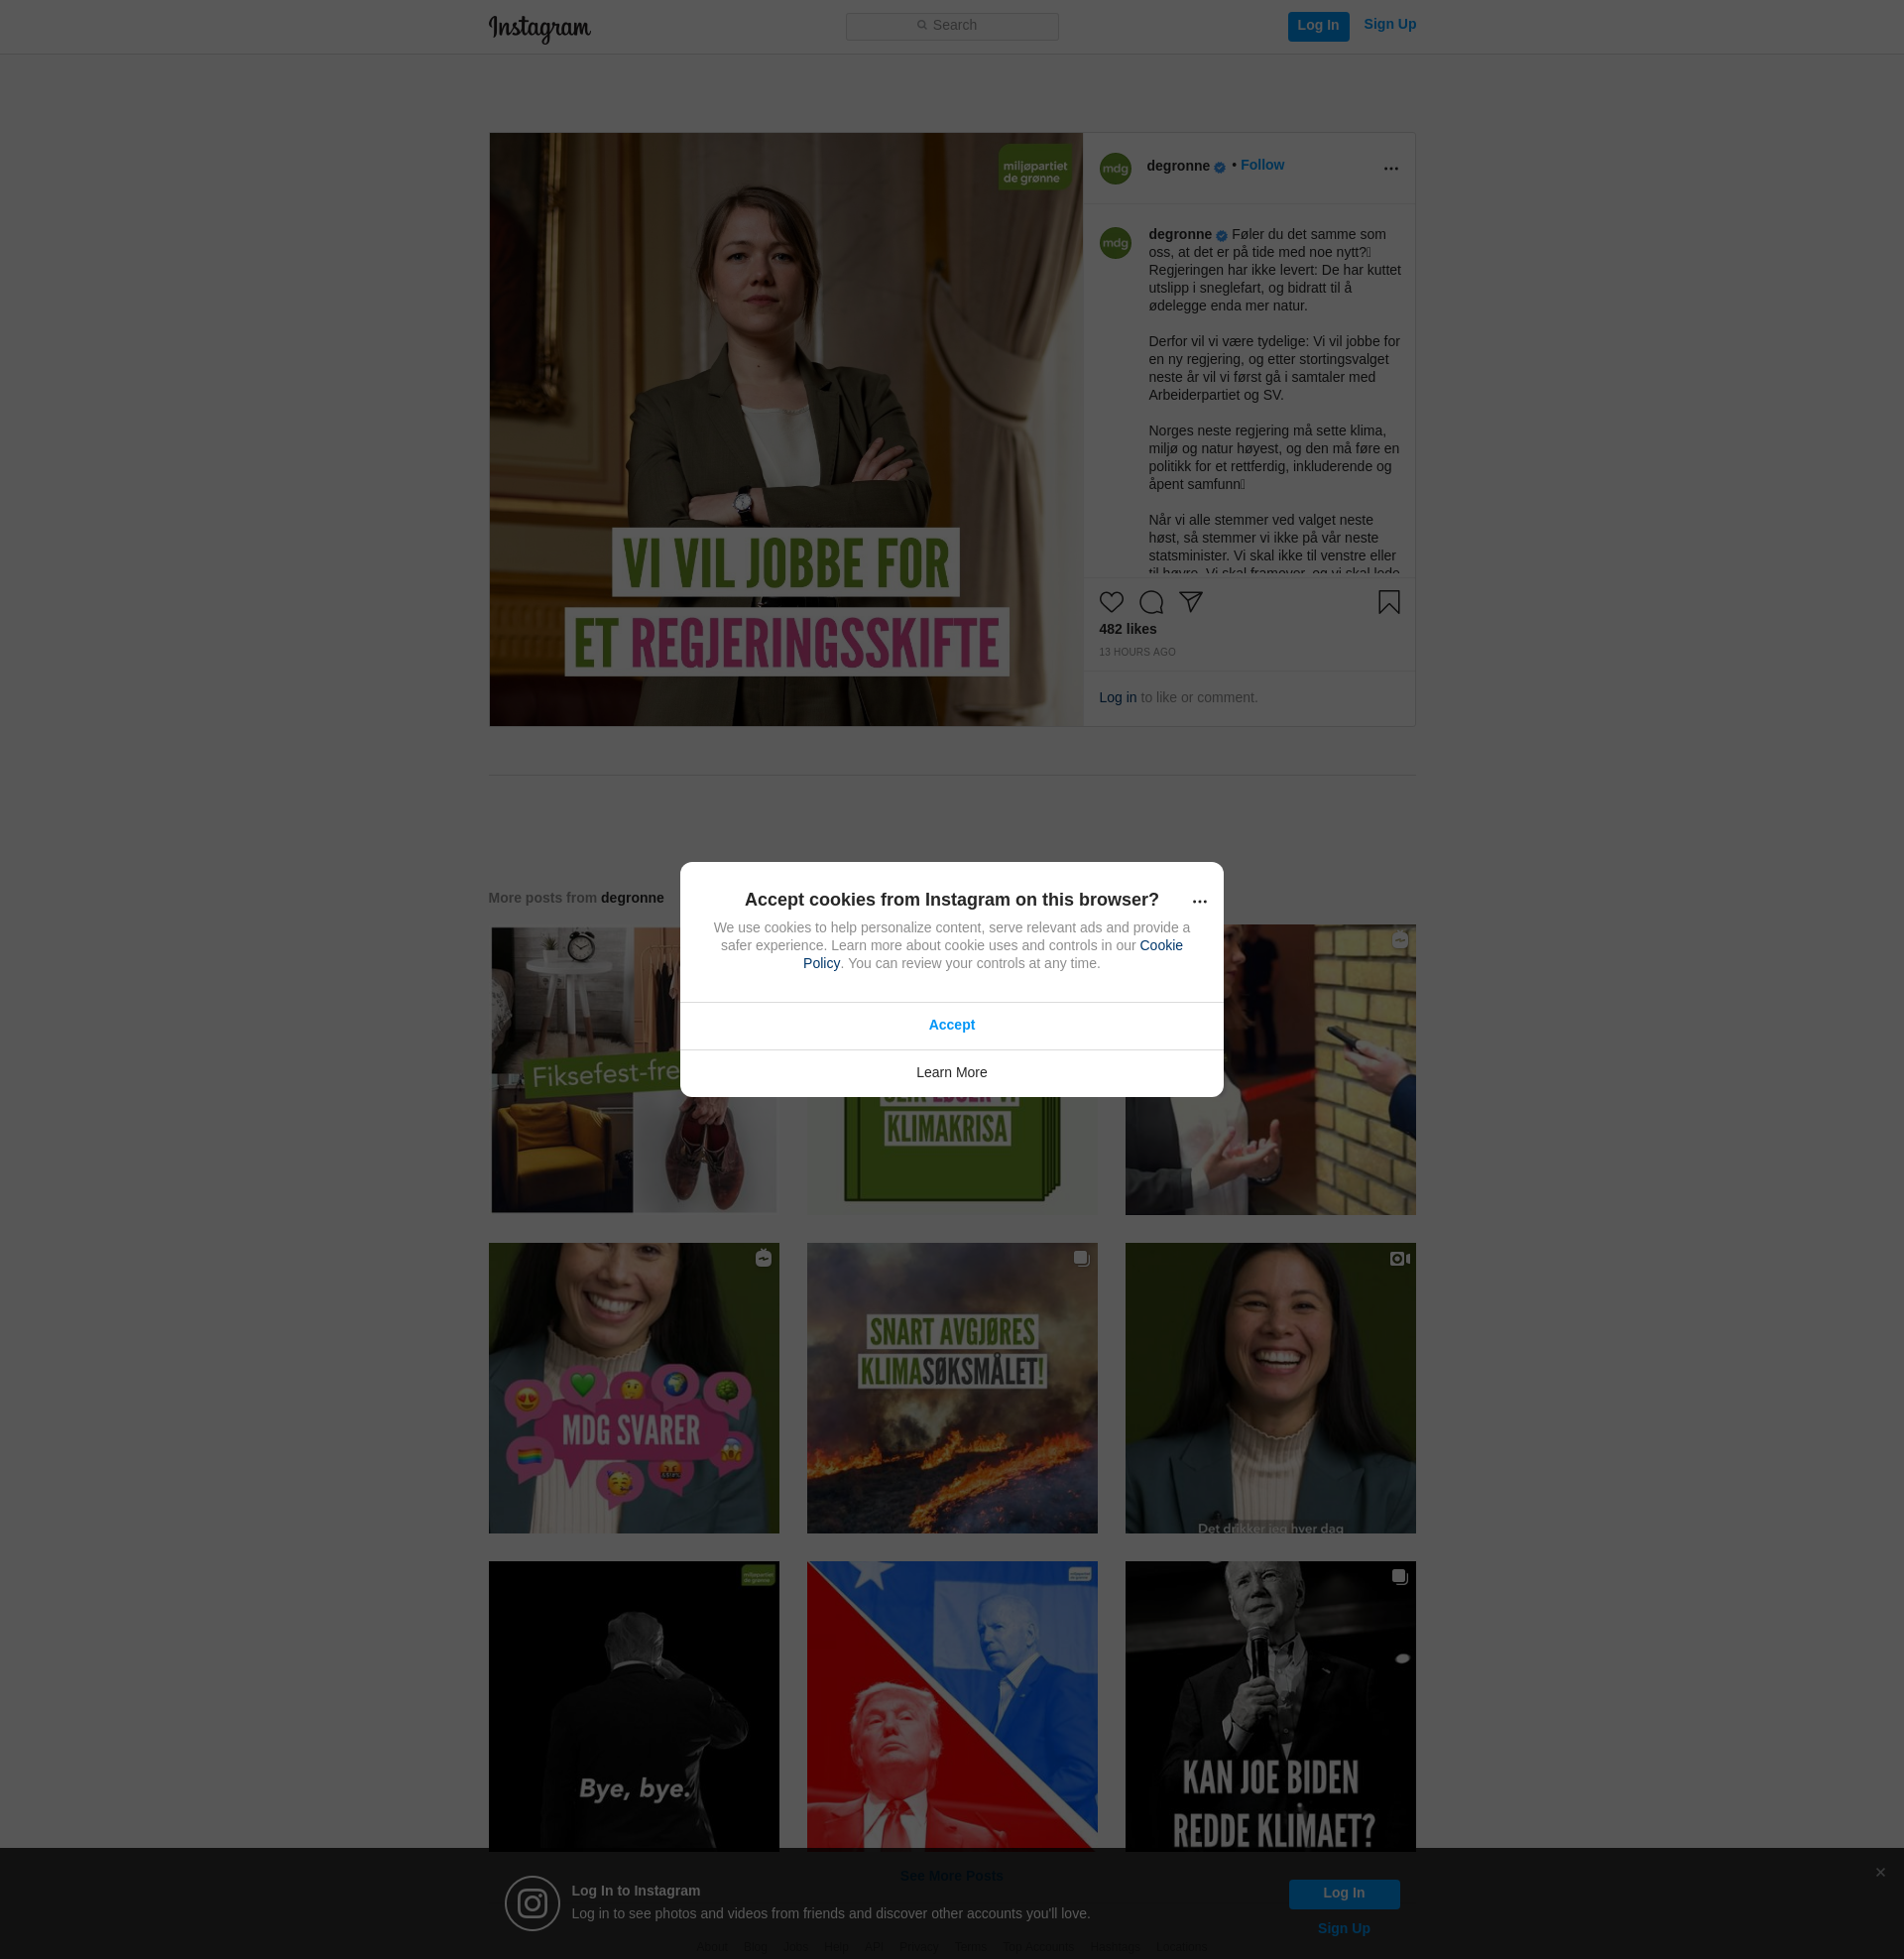Share post via paper plane icon
Image resolution: width=1904 pixels, height=1959 pixels.
click(x=1190, y=602)
